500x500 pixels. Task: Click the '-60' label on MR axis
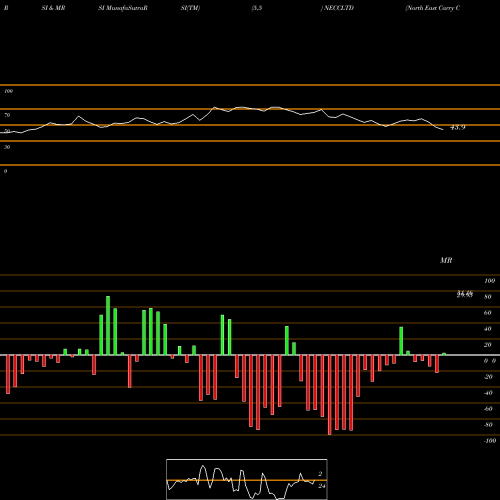[488, 409]
